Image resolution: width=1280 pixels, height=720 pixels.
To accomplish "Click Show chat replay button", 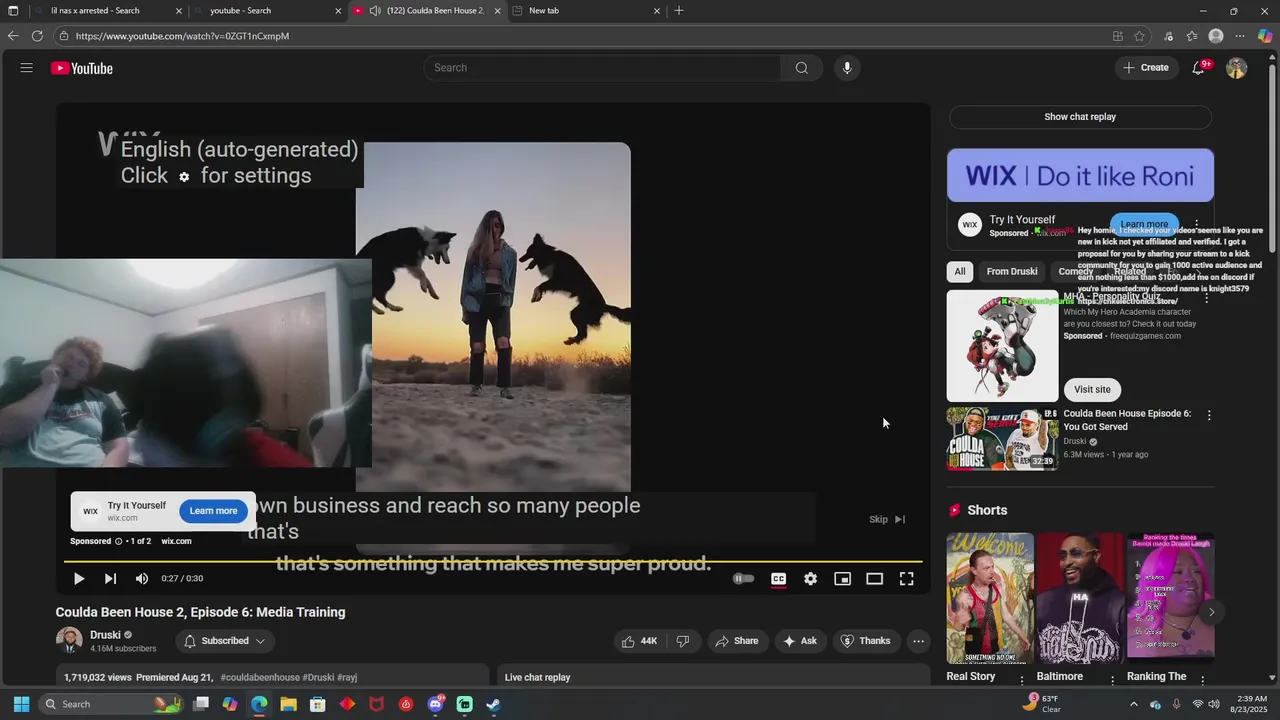I will click(x=1080, y=117).
